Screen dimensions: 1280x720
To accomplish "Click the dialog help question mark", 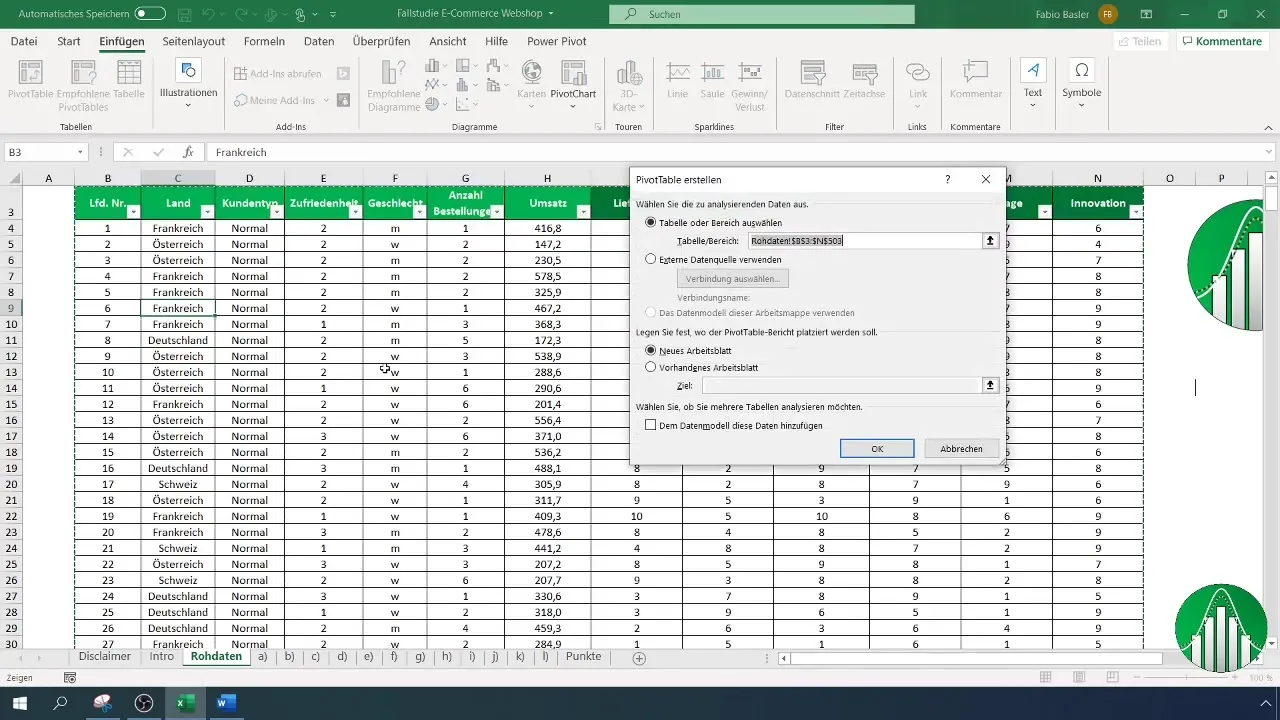I will (x=947, y=179).
